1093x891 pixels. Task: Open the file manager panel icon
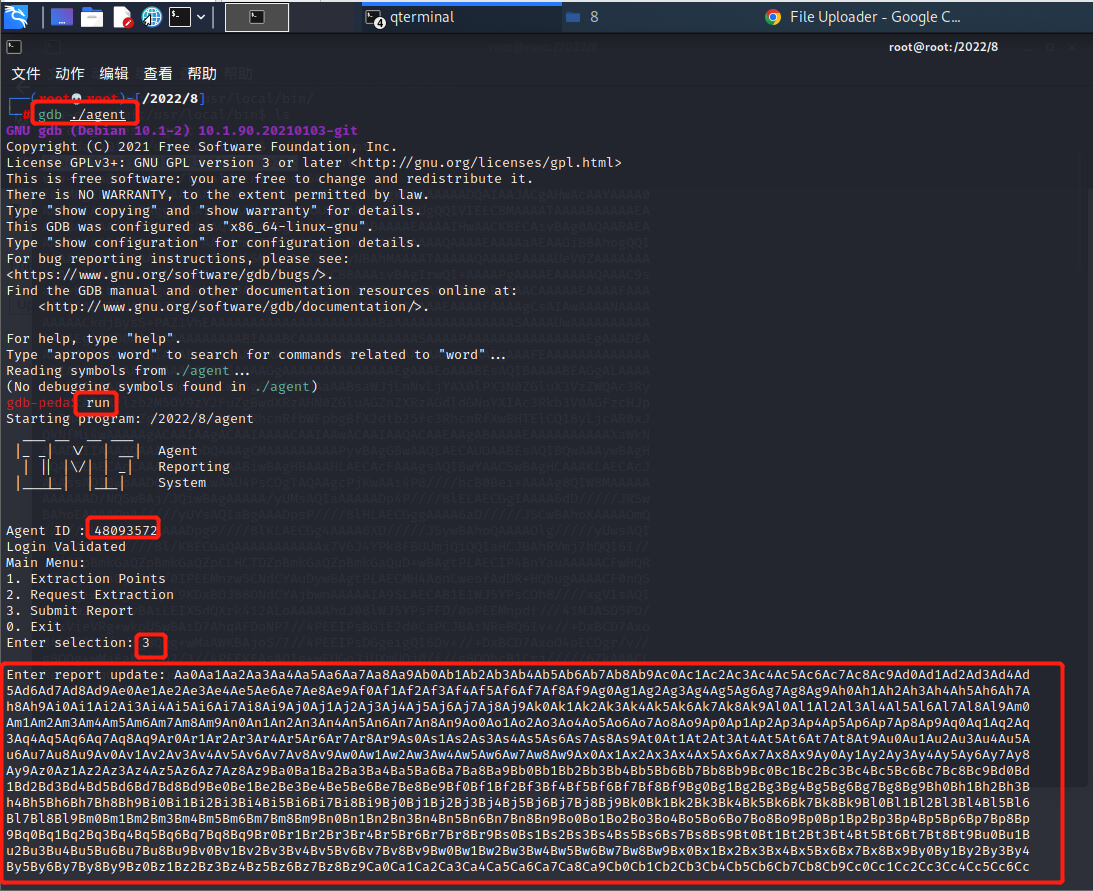[x=91, y=17]
